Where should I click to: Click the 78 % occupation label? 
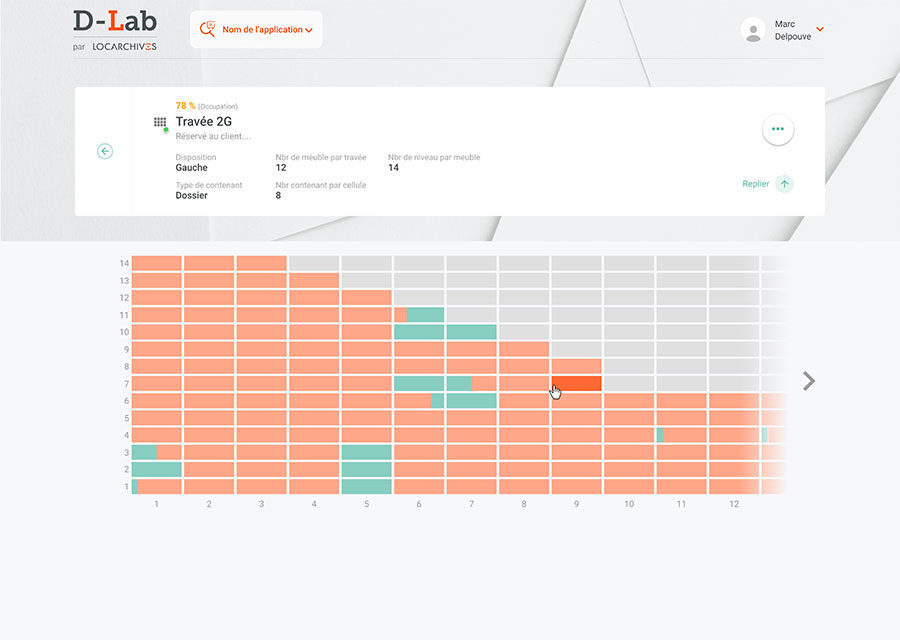point(185,106)
